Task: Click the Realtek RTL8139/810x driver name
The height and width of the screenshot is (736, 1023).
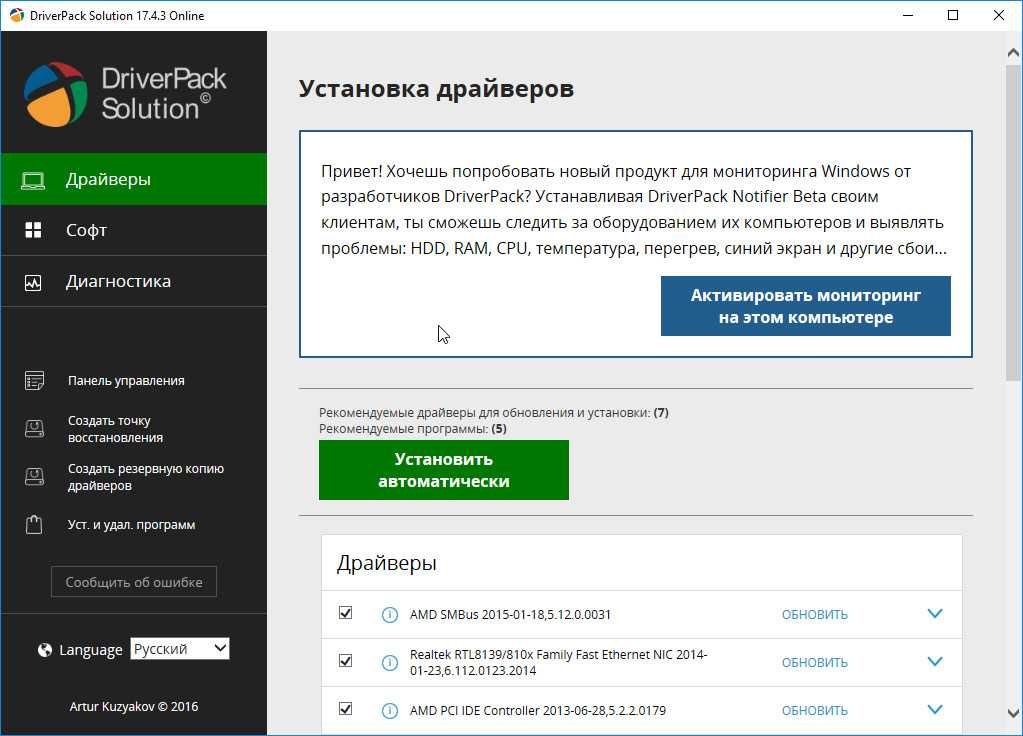Action: 558,662
